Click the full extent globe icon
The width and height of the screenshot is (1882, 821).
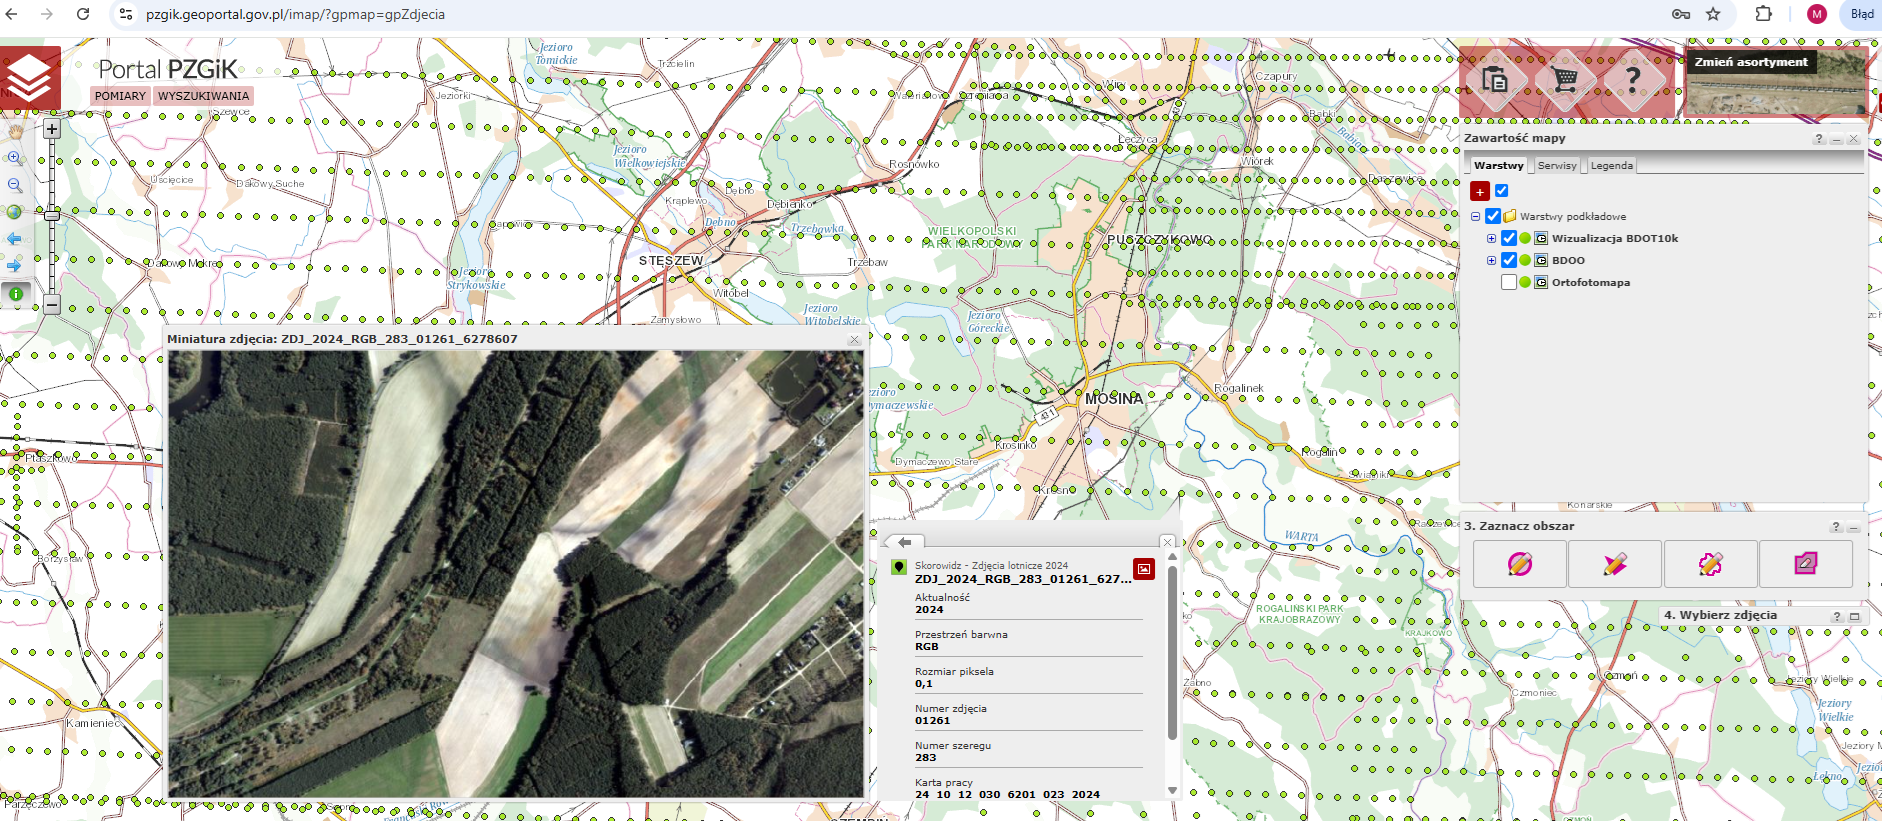15,212
